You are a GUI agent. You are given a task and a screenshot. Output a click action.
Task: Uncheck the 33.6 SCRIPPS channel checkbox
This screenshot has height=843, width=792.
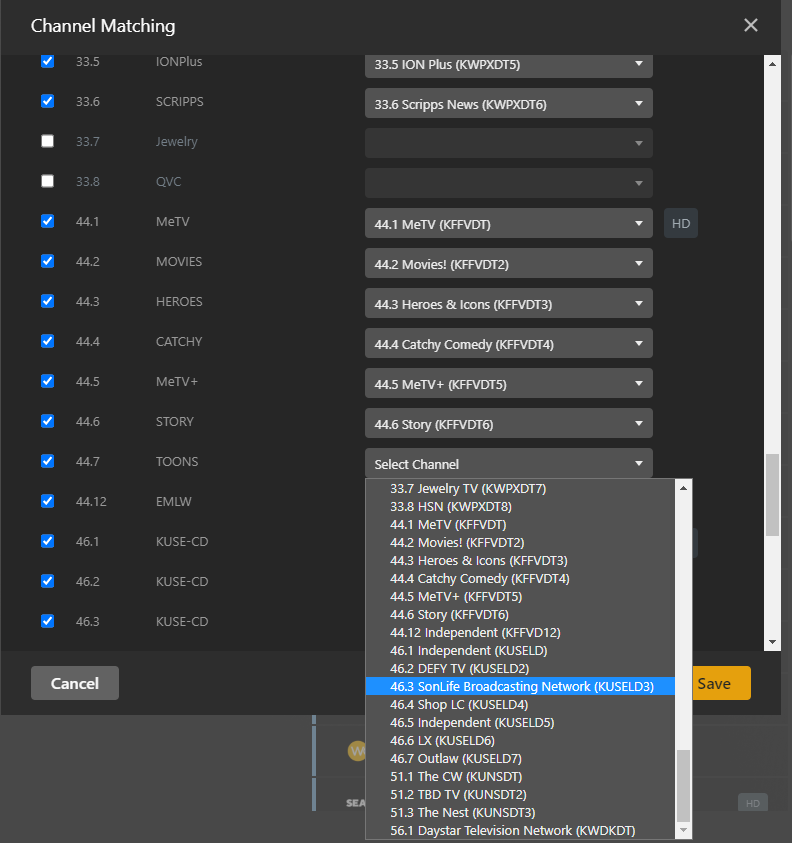pyautogui.click(x=47, y=101)
